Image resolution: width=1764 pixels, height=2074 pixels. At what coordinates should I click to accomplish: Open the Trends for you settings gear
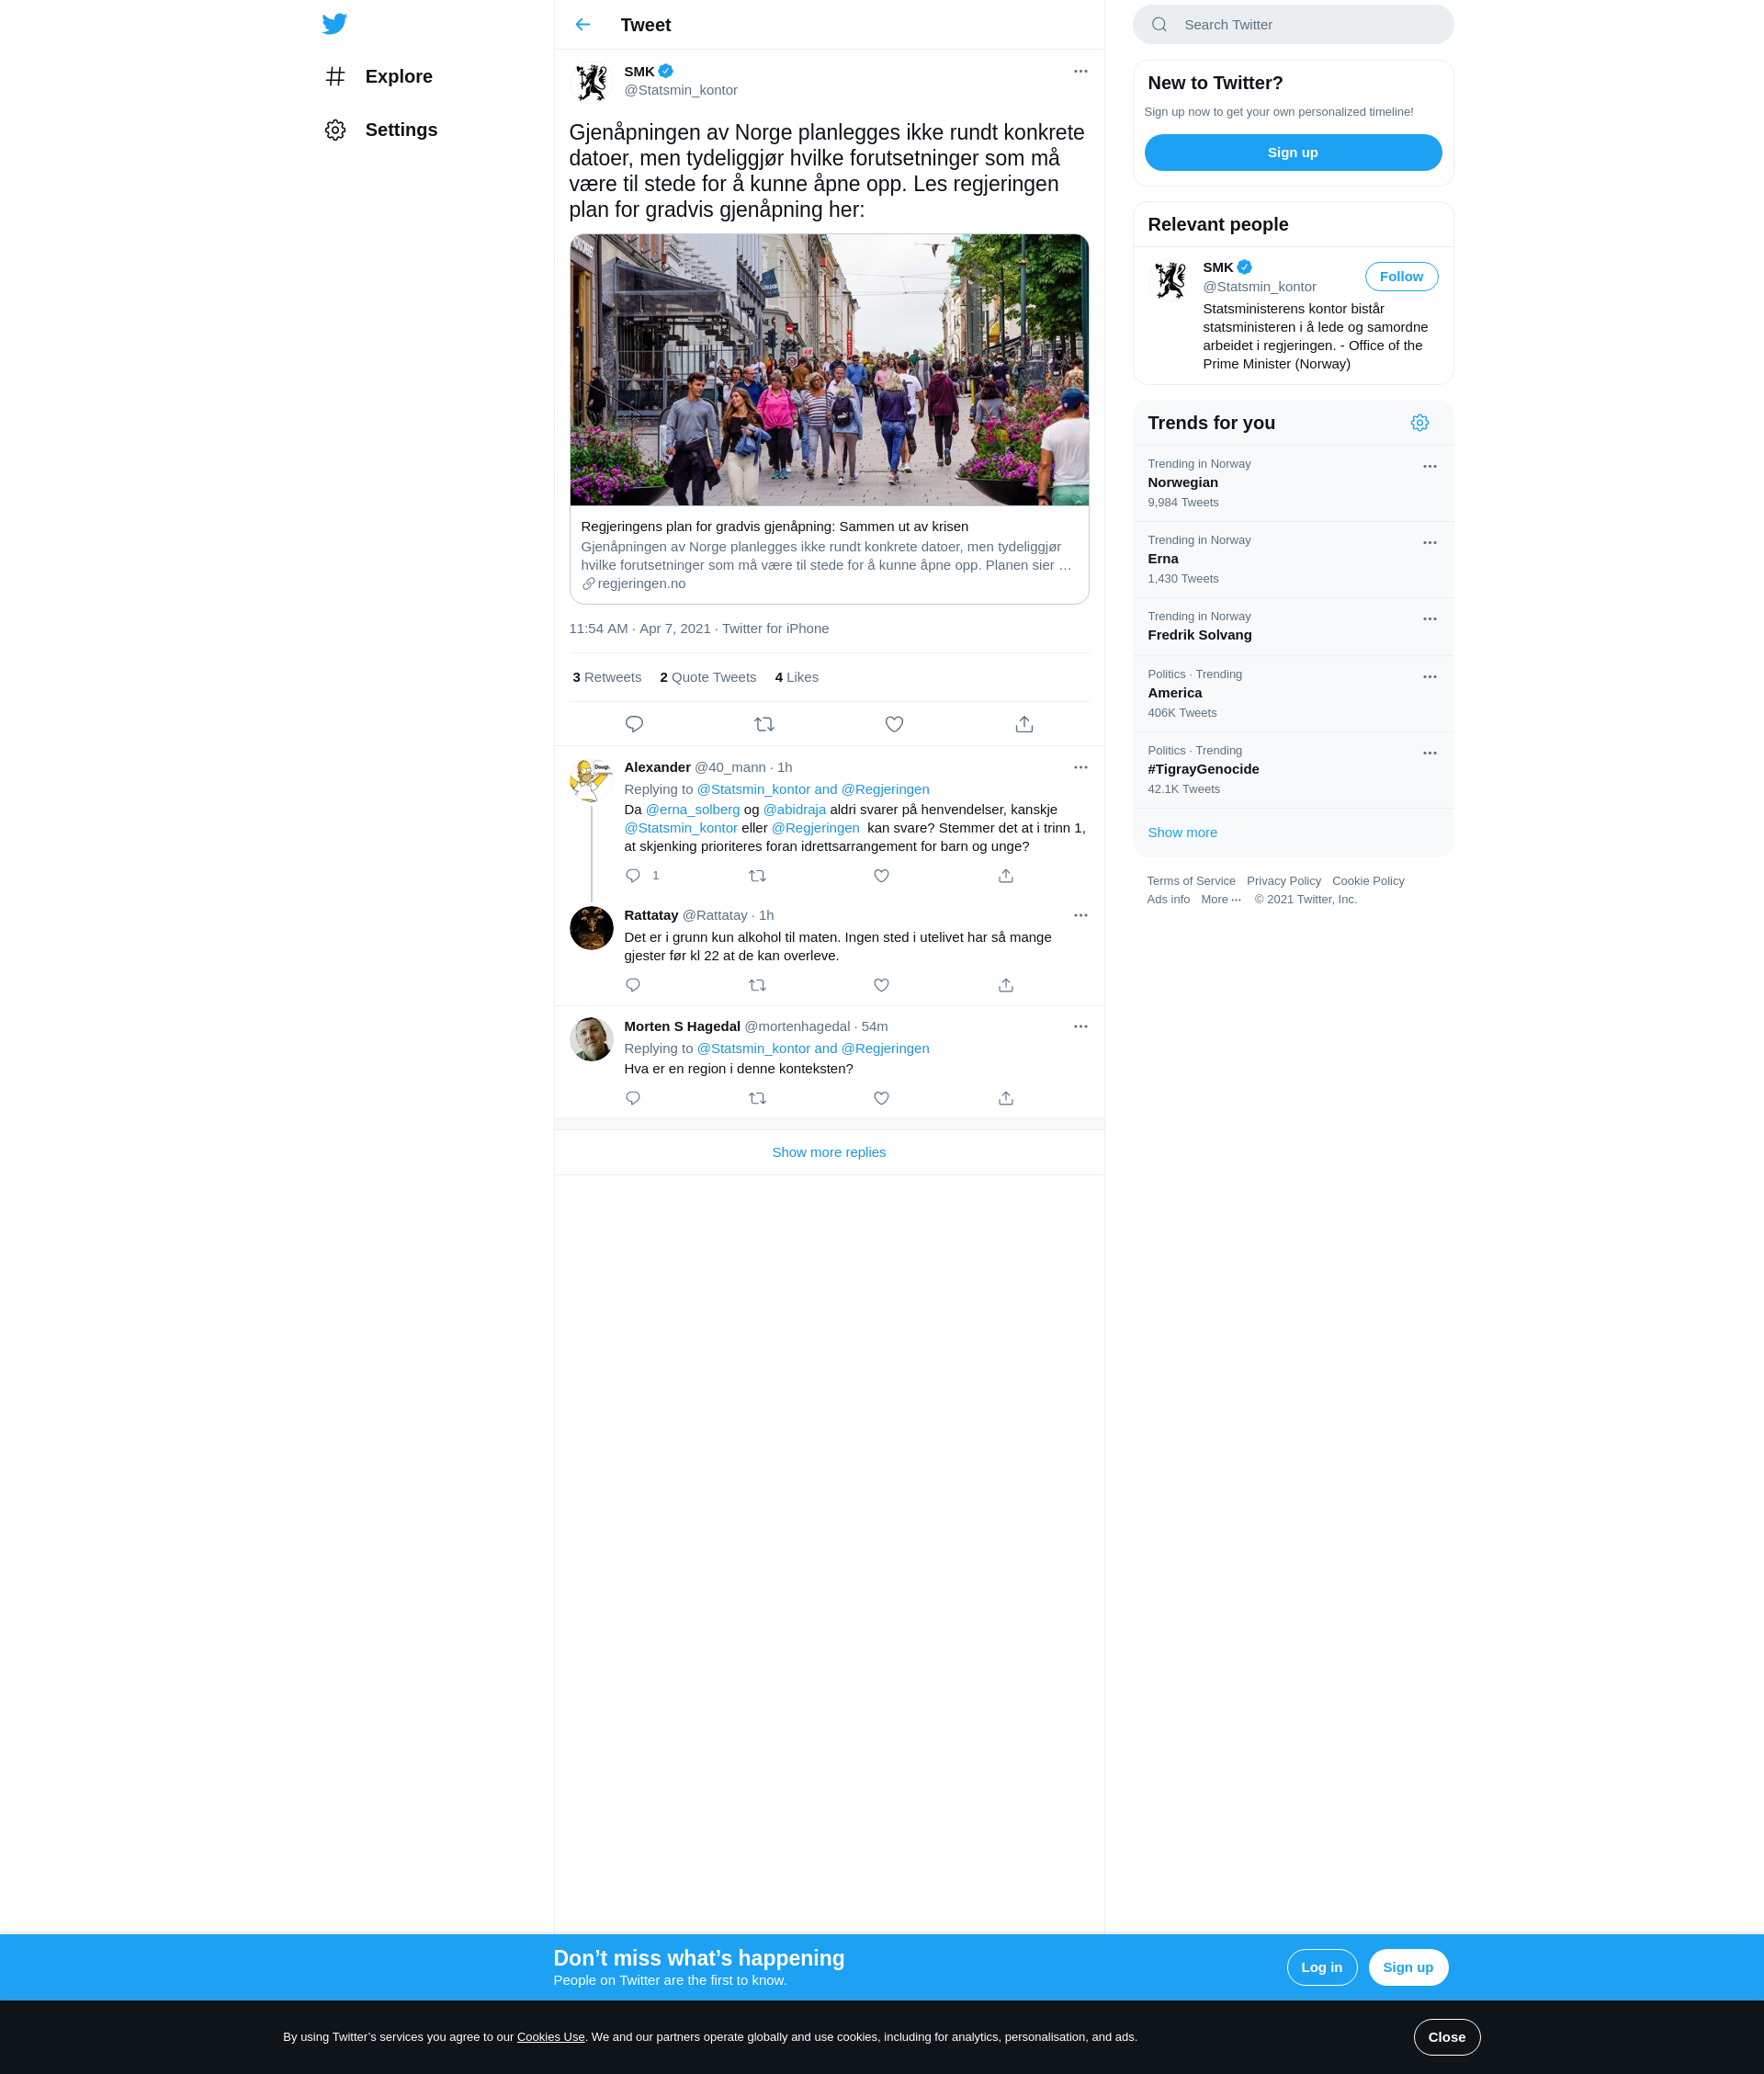click(x=1419, y=423)
